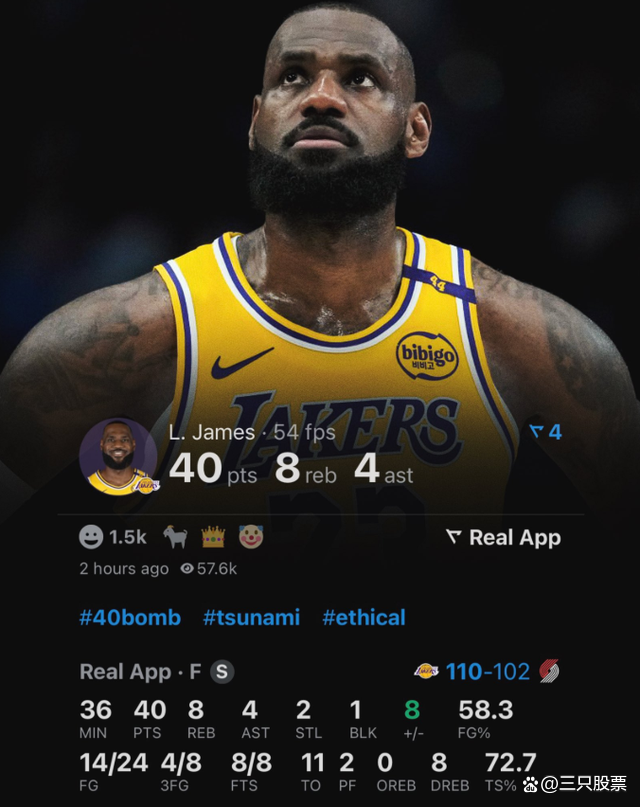
Task: Open the #tsunami hashtag
Action: coord(252,617)
